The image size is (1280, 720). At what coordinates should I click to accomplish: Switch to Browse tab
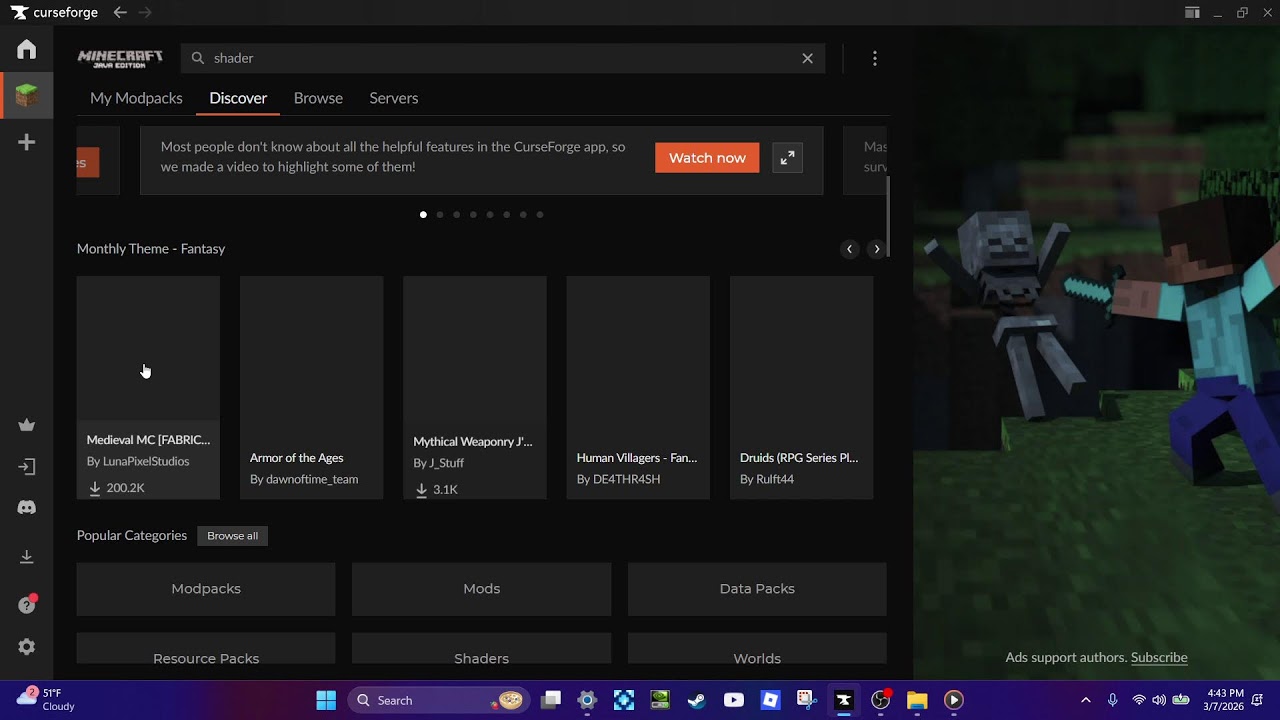318,98
